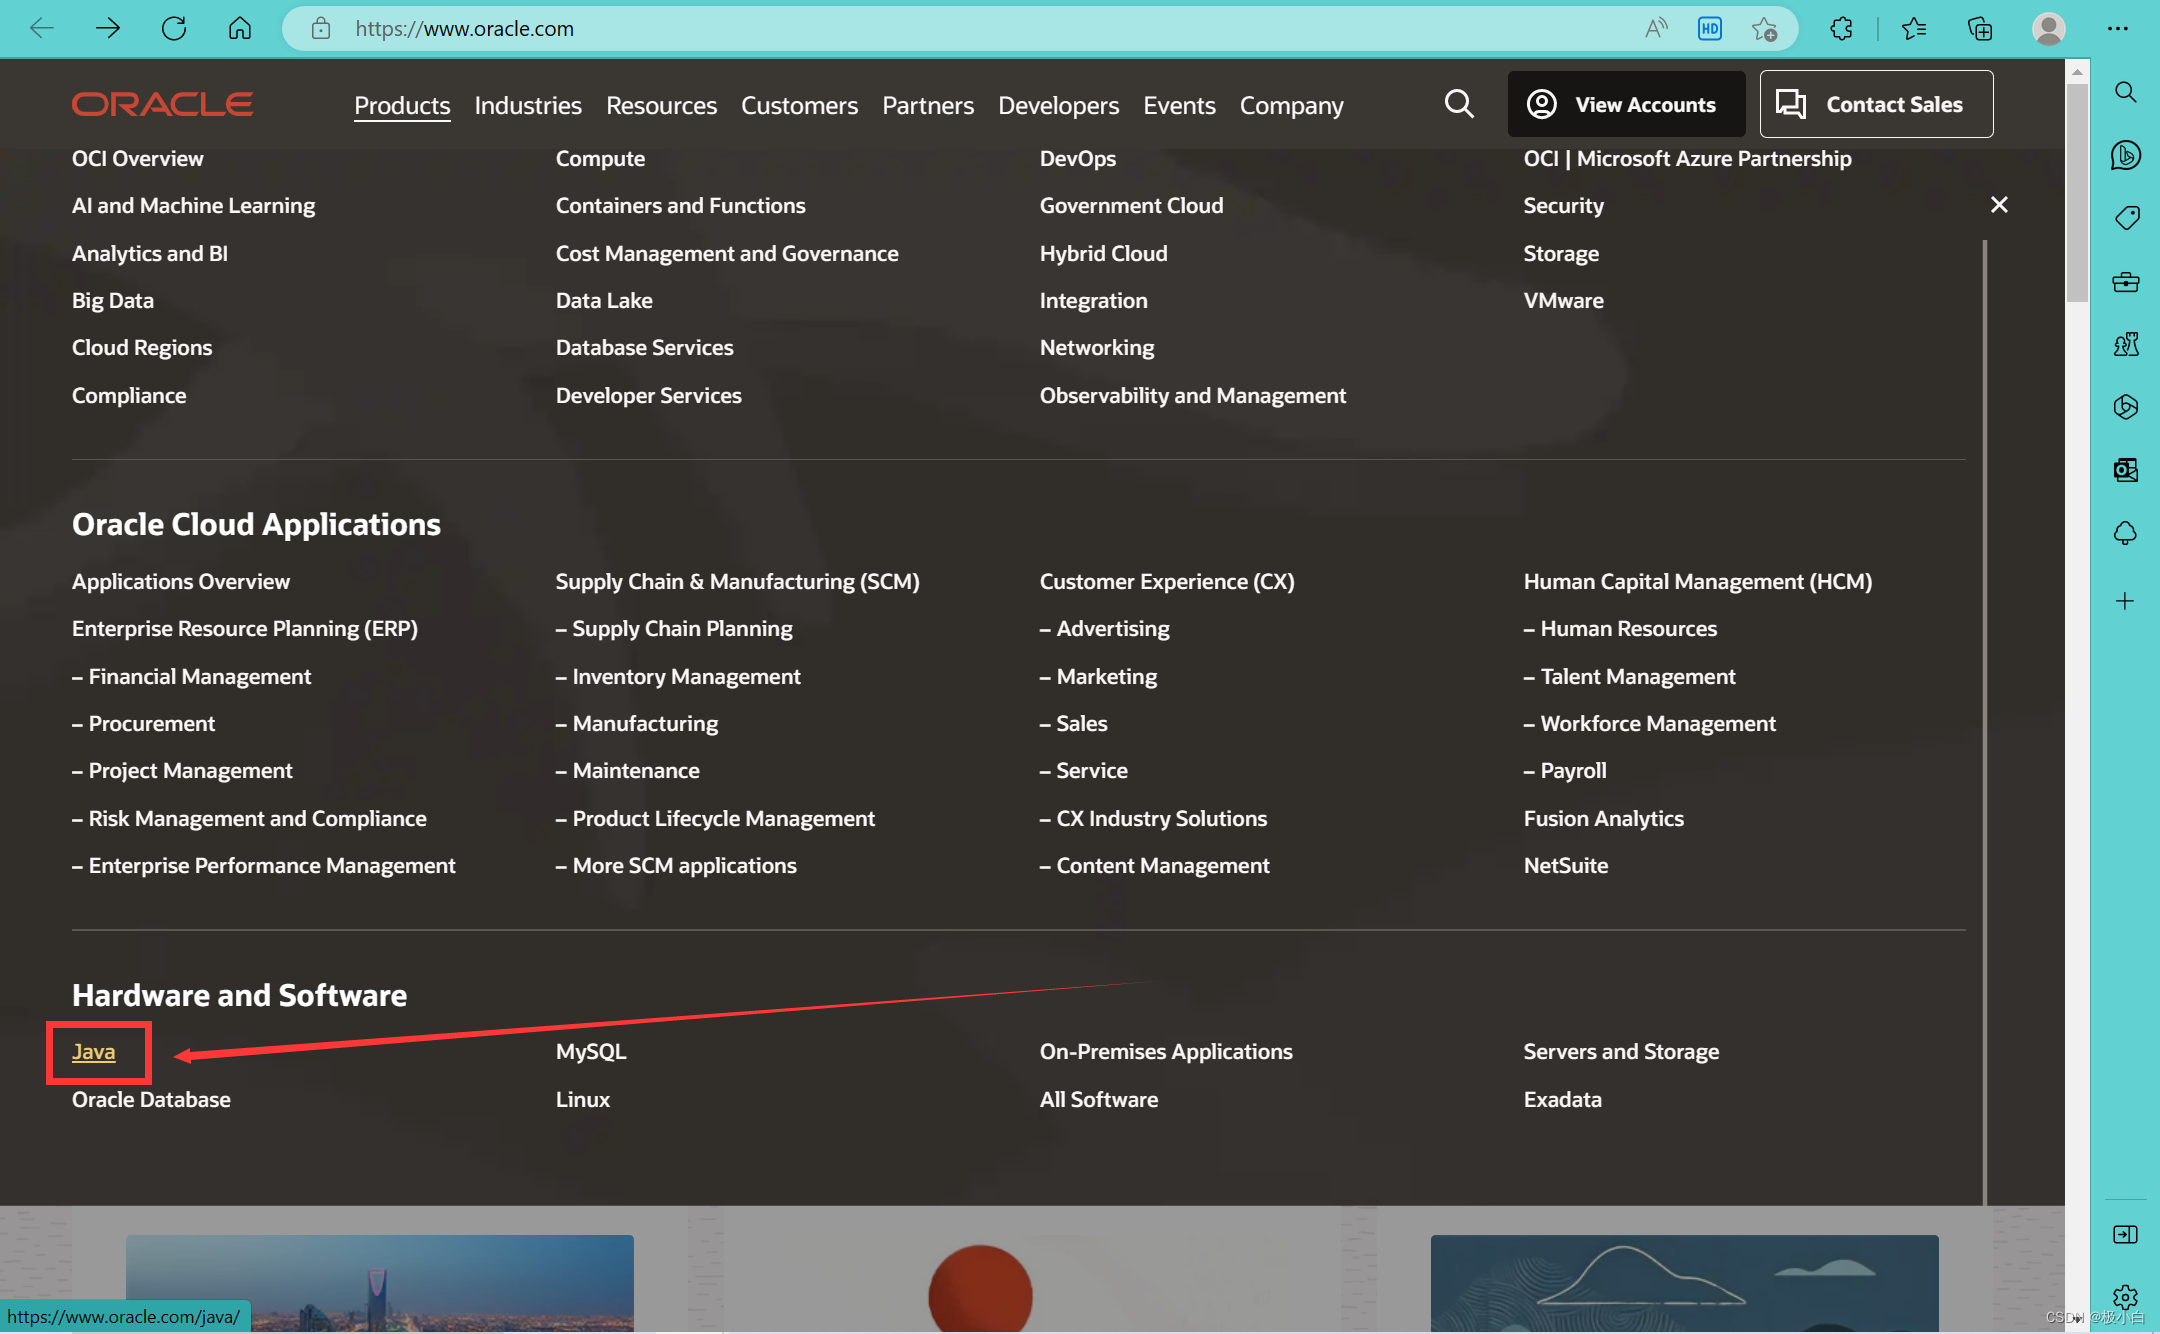Open the Products menu

[402, 105]
